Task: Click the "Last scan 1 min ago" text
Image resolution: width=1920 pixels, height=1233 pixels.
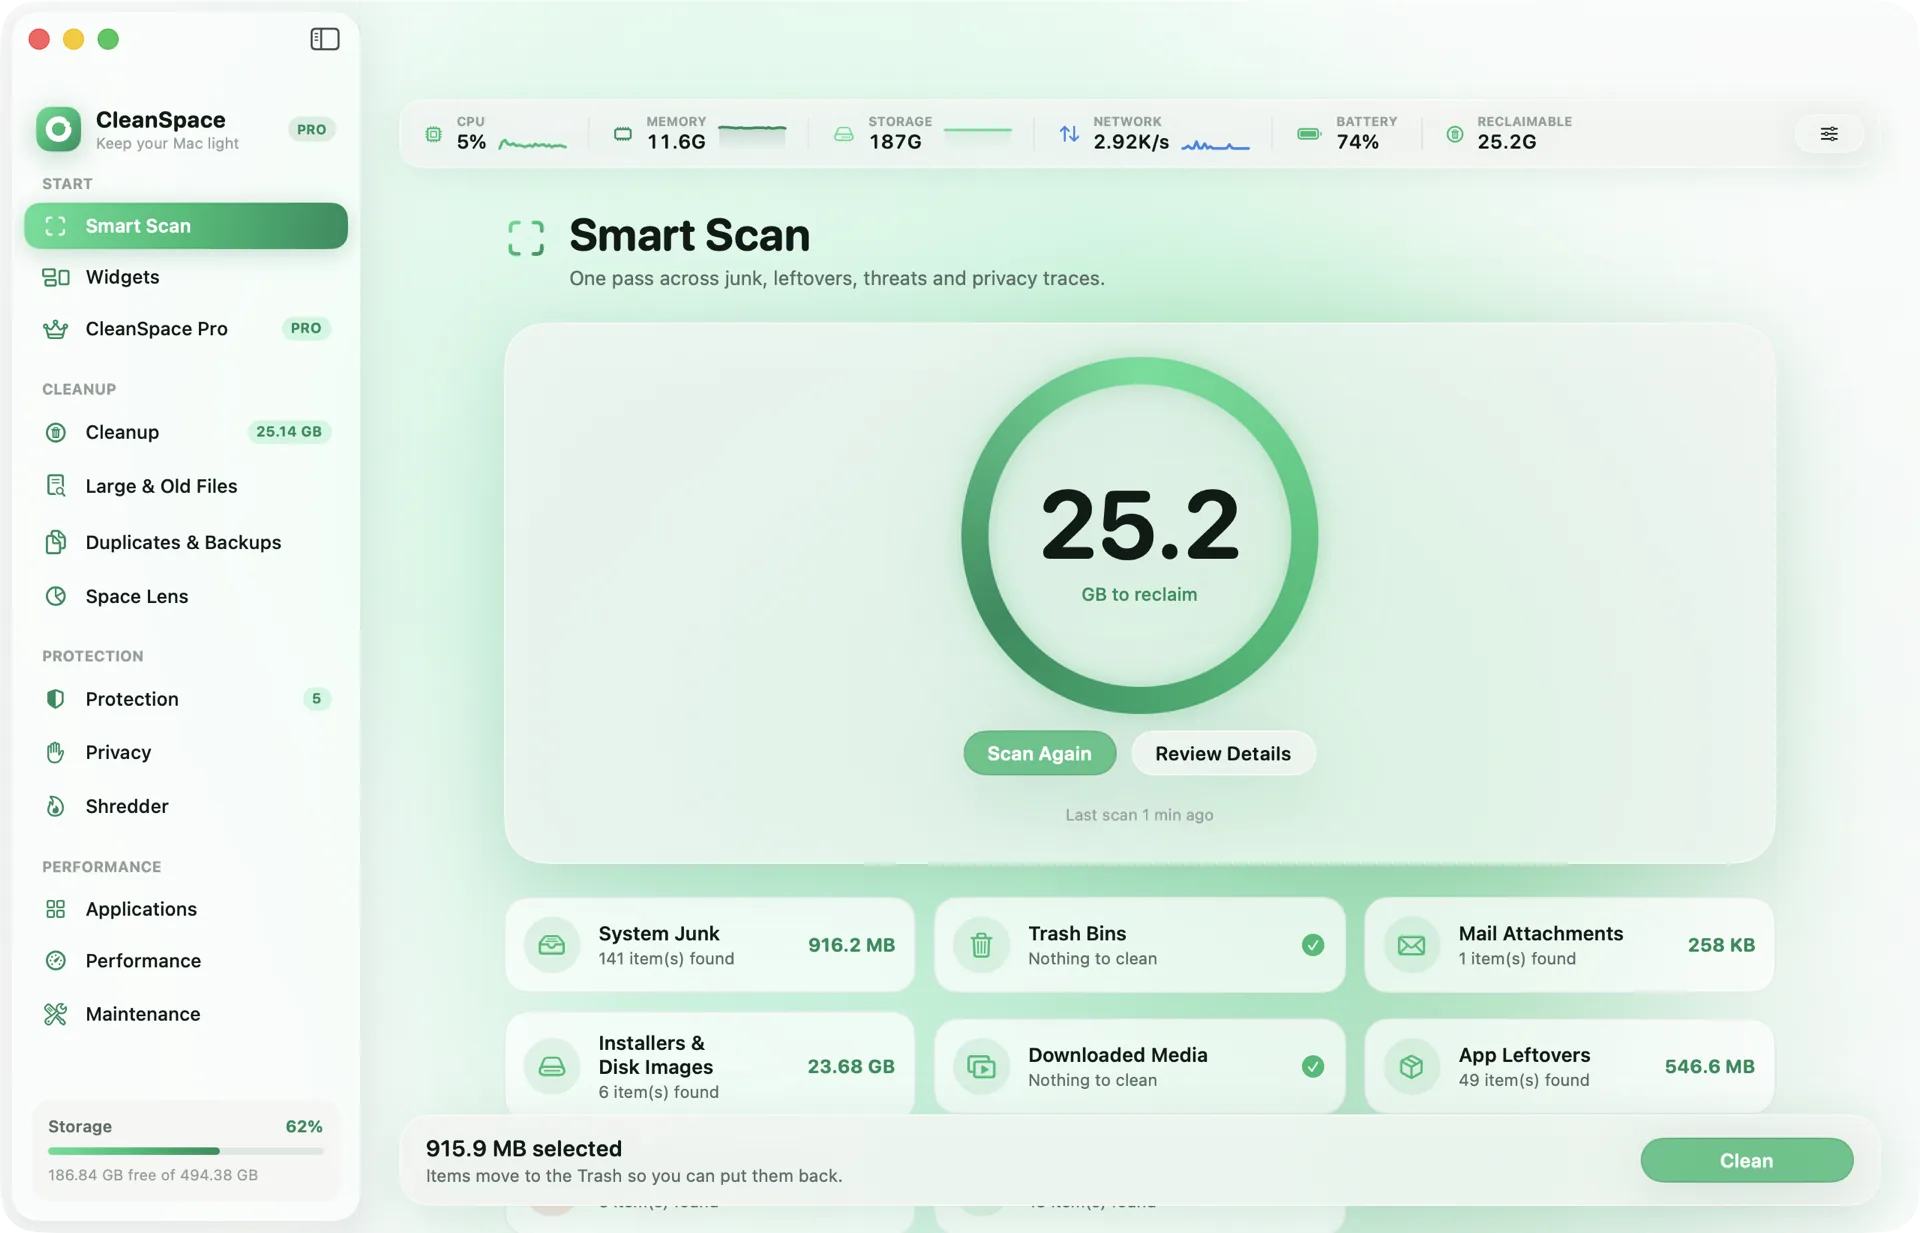Action: (x=1139, y=815)
